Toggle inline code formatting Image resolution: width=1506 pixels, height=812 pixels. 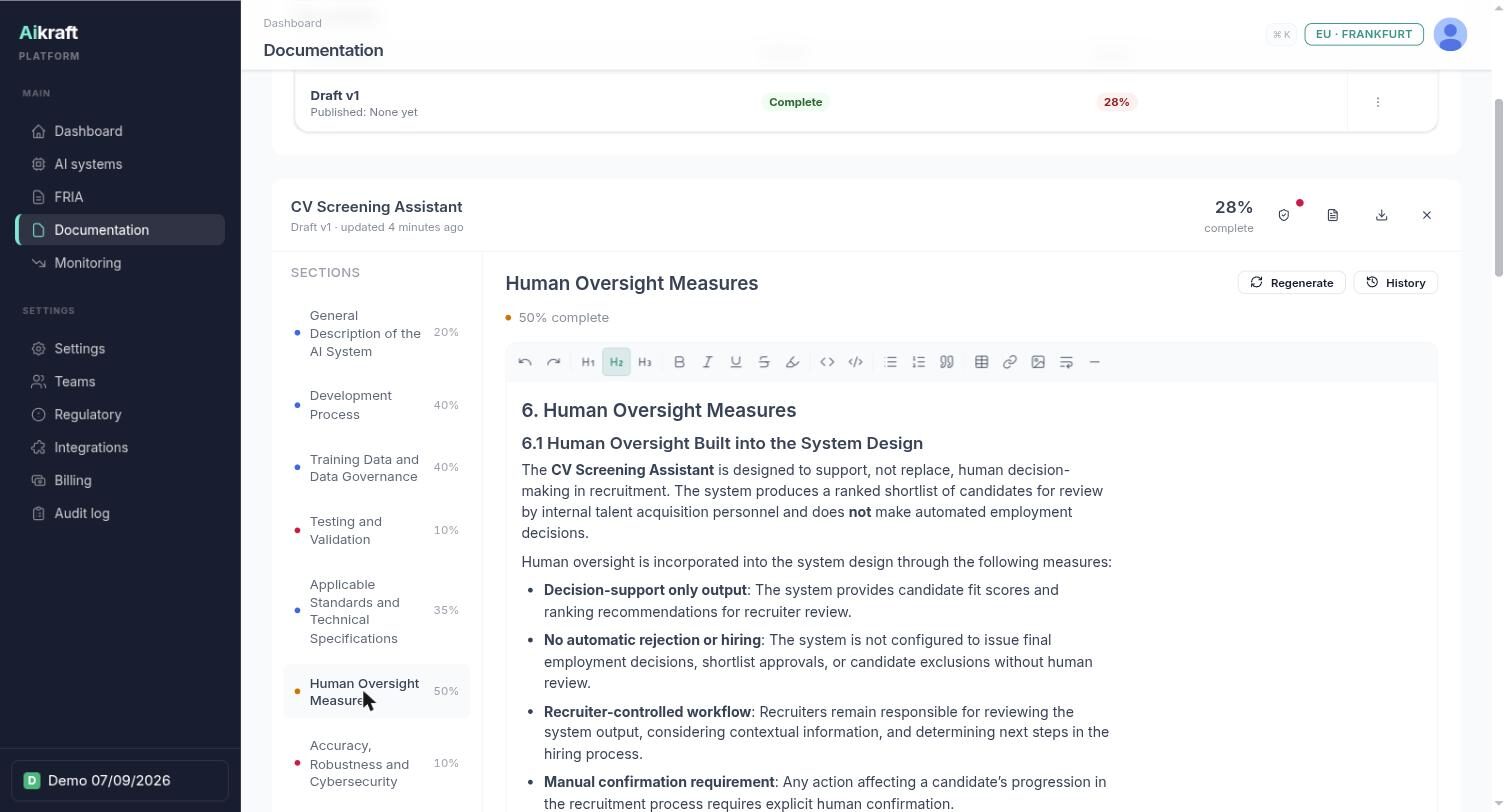pos(827,362)
